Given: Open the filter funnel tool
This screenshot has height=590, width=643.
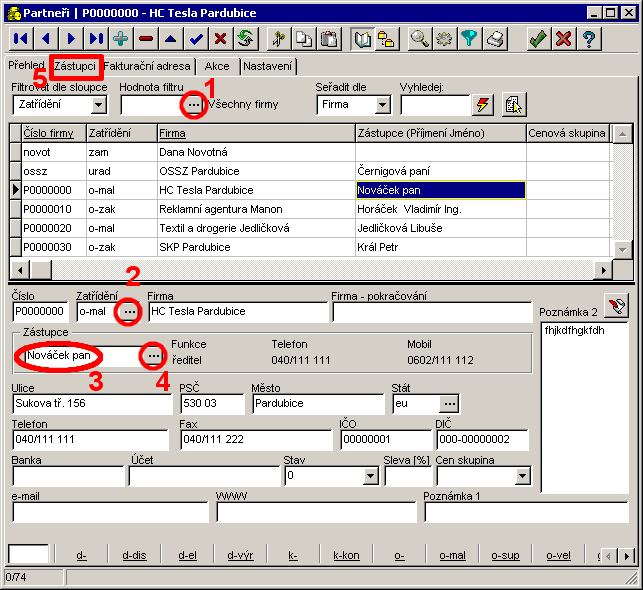Looking at the screenshot, I should coord(470,39).
